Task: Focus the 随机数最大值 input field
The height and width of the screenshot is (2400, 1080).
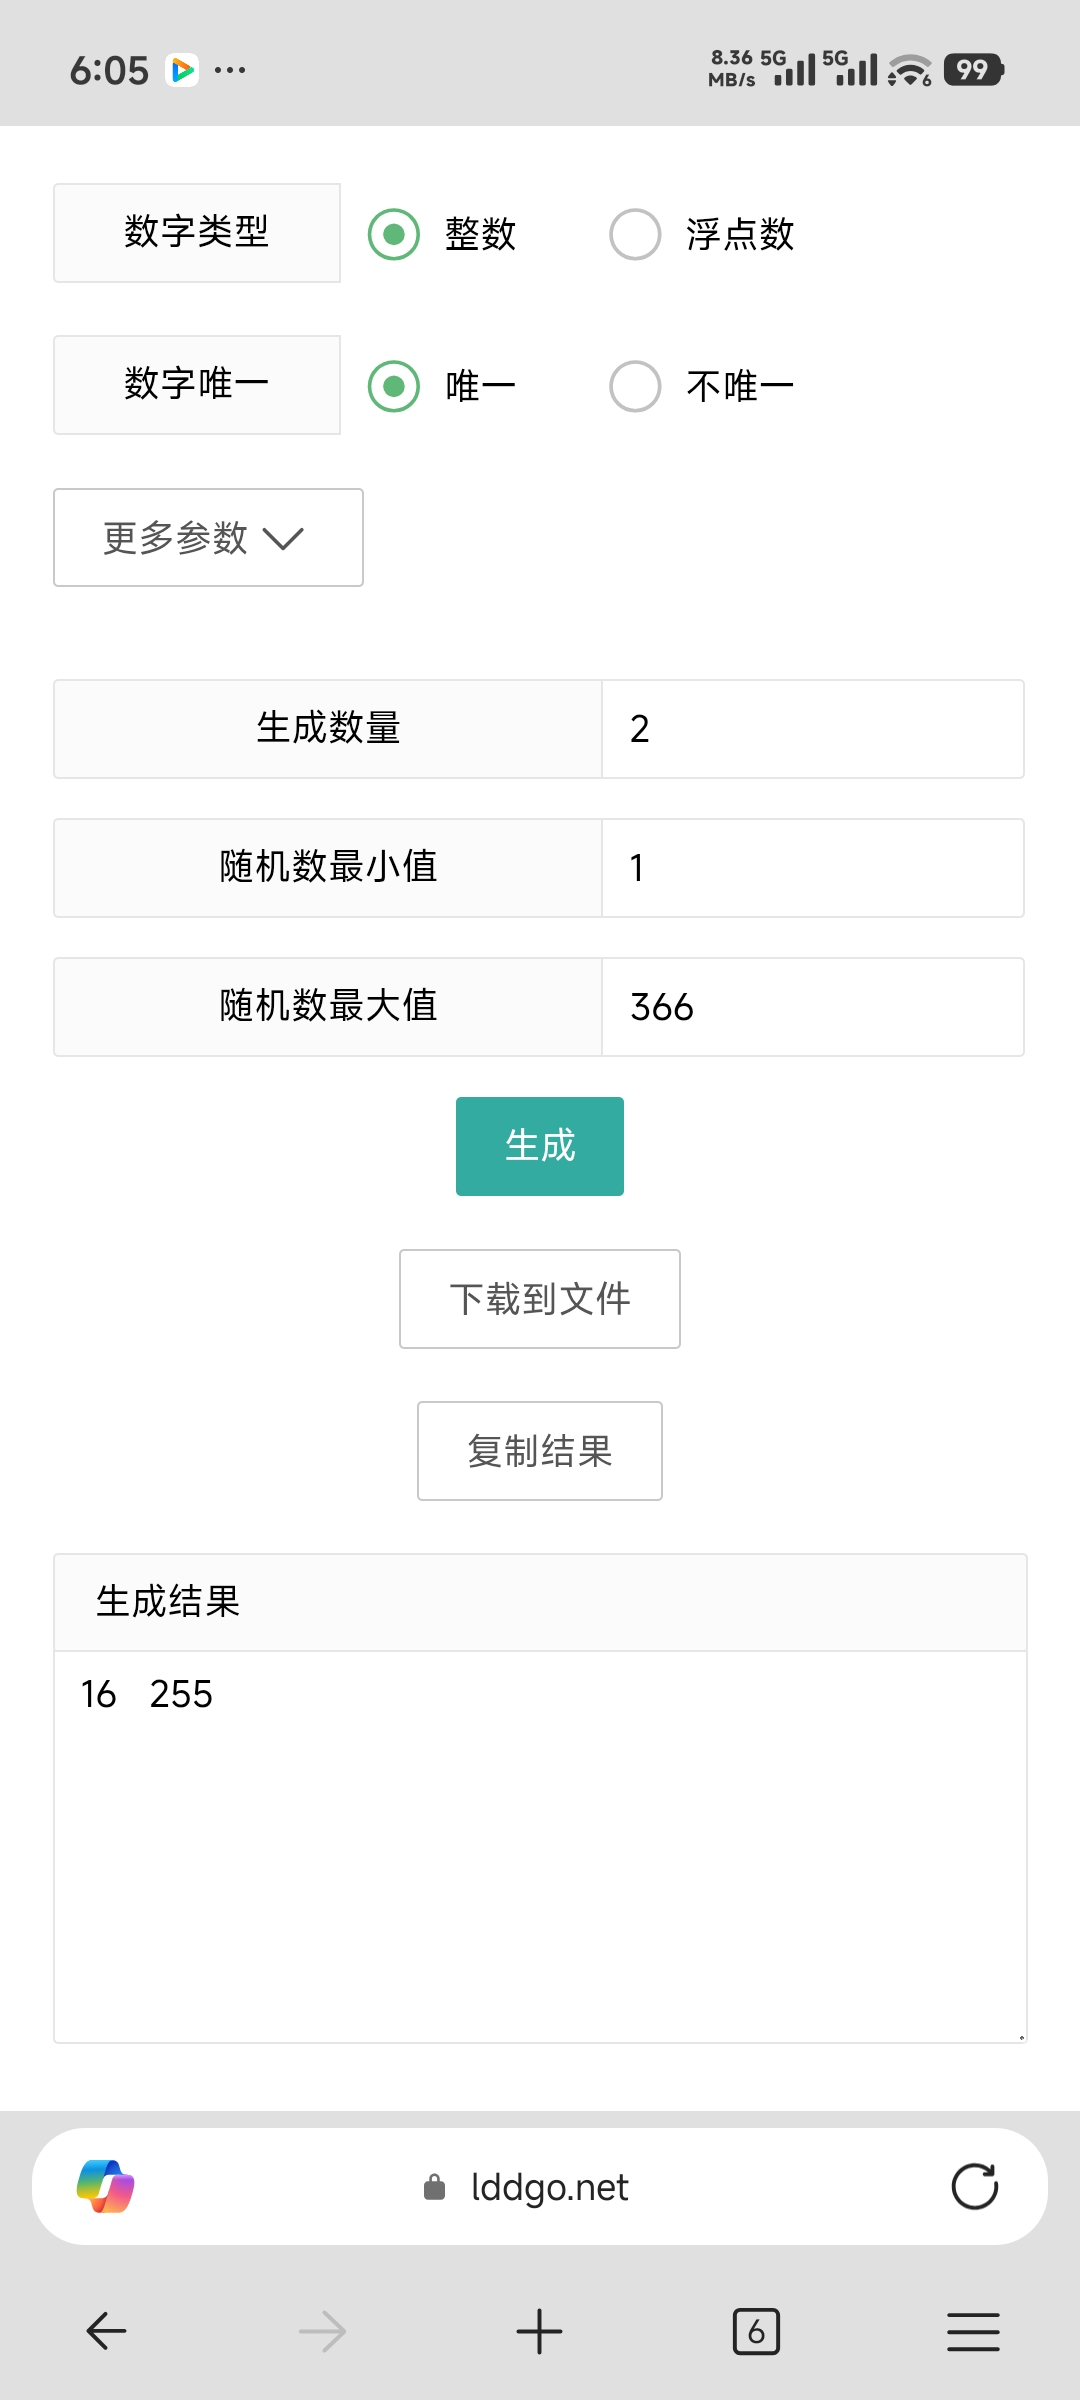Action: [812, 1007]
